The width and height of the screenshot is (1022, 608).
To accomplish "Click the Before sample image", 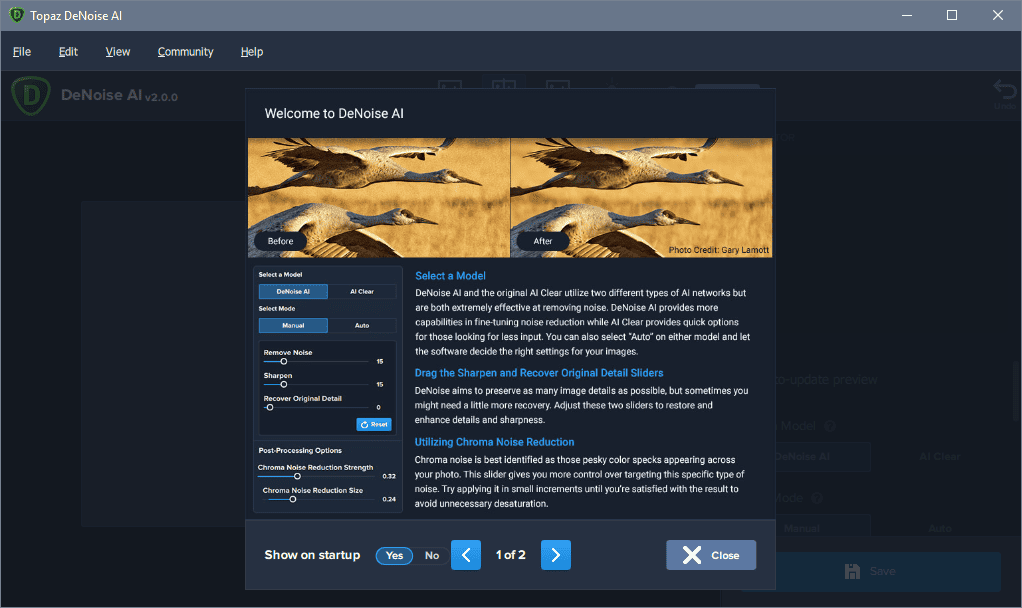I will pyautogui.click(x=379, y=197).
